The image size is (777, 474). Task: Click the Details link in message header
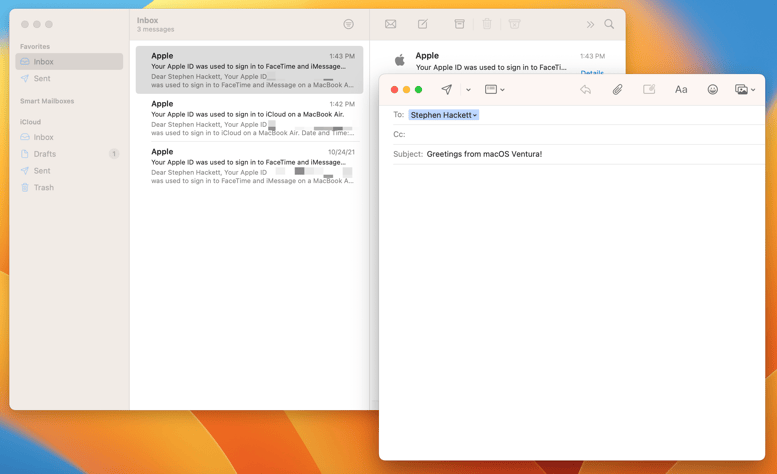pyautogui.click(x=592, y=72)
